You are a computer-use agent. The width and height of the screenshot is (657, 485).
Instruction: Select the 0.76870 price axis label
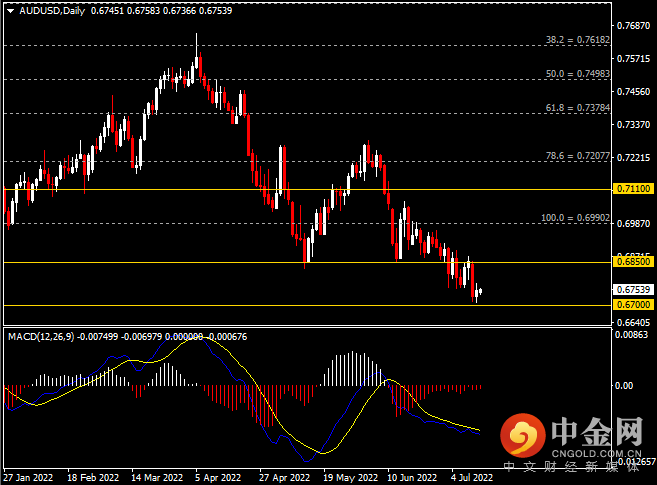pyautogui.click(x=633, y=26)
